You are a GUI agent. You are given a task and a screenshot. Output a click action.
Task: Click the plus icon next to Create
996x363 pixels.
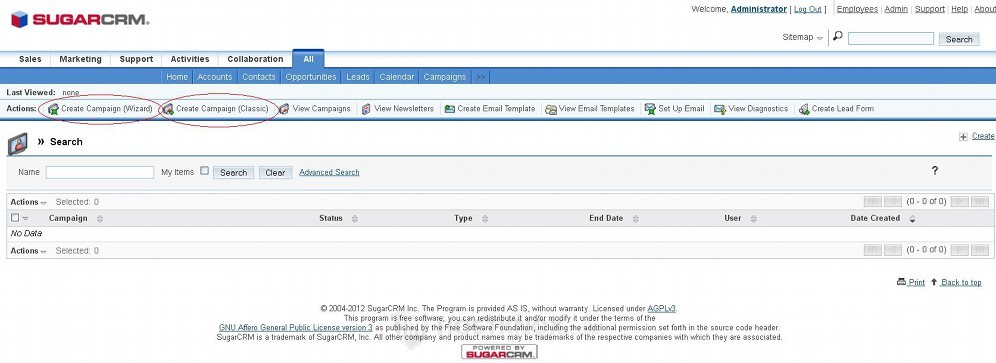[x=964, y=137]
